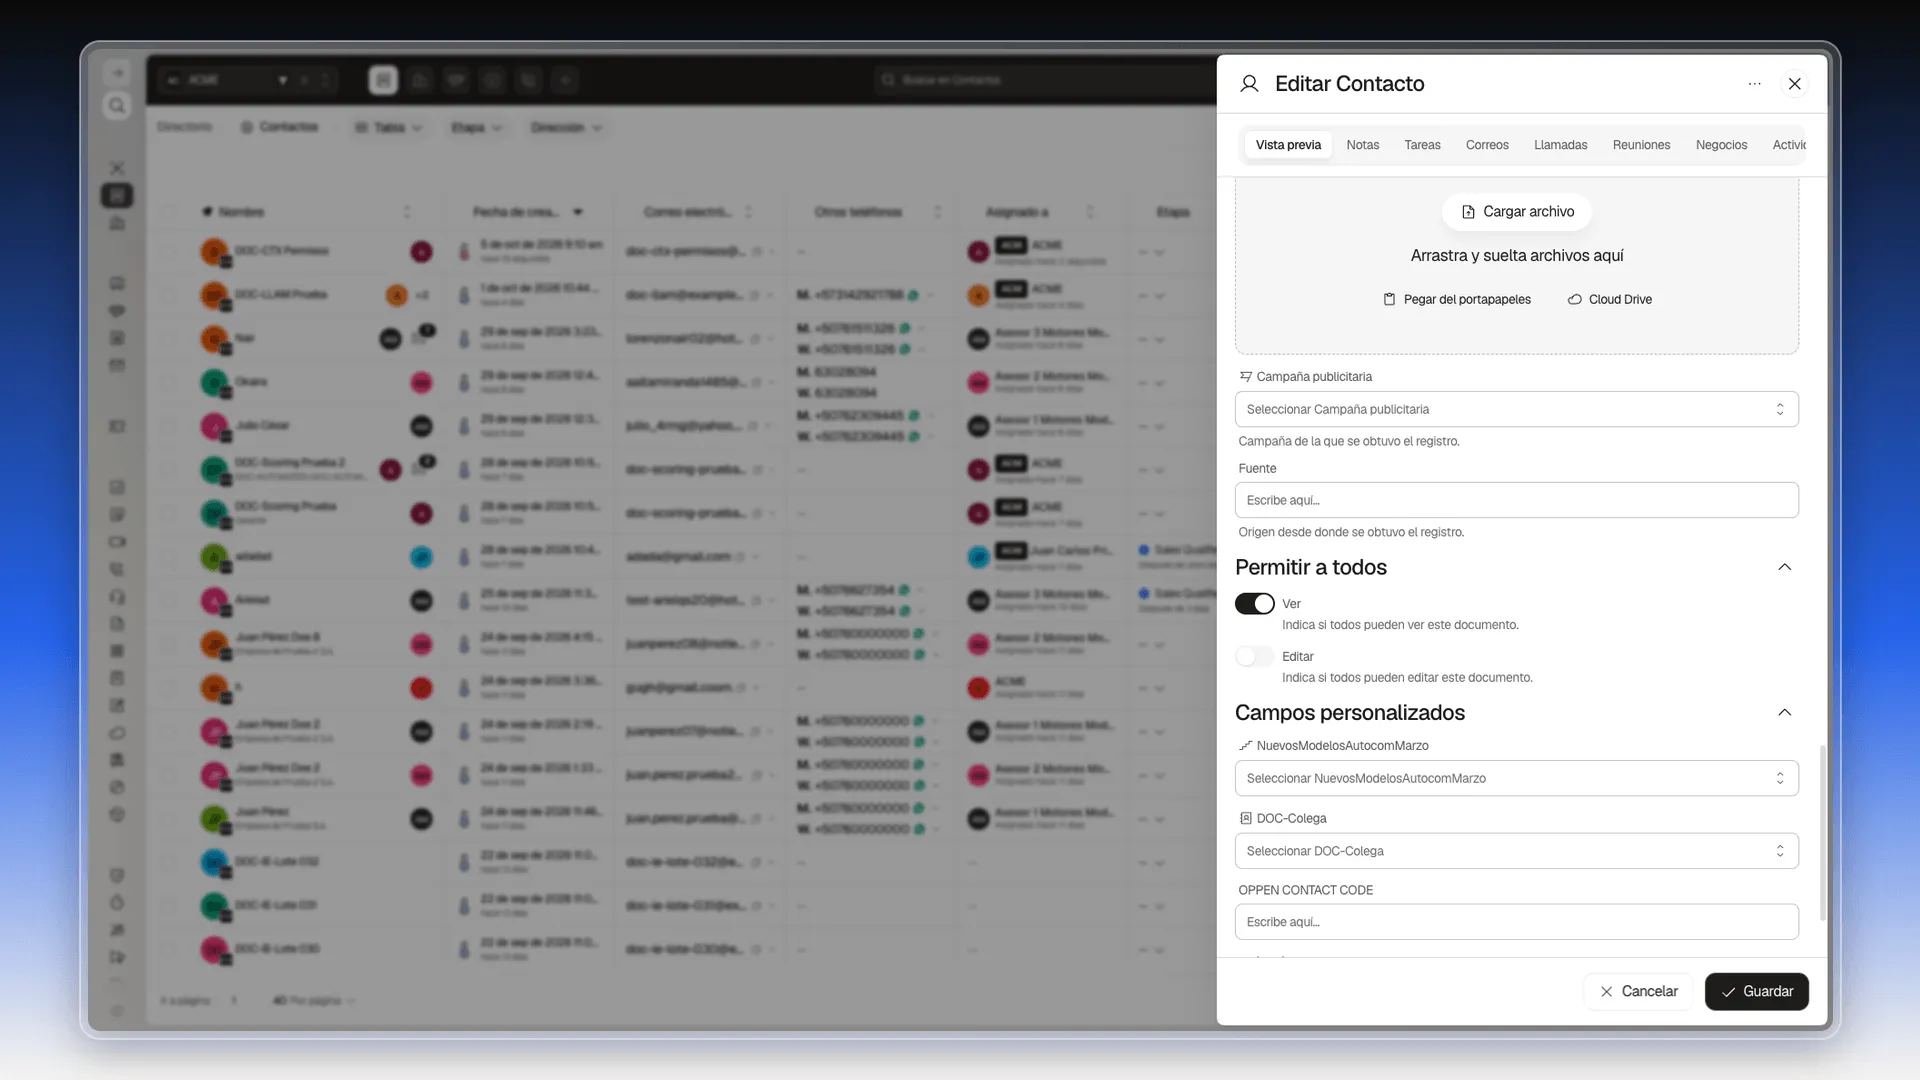Click the Campaña publicitaria label icon
The width and height of the screenshot is (1920, 1080).
click(1245, 377)
